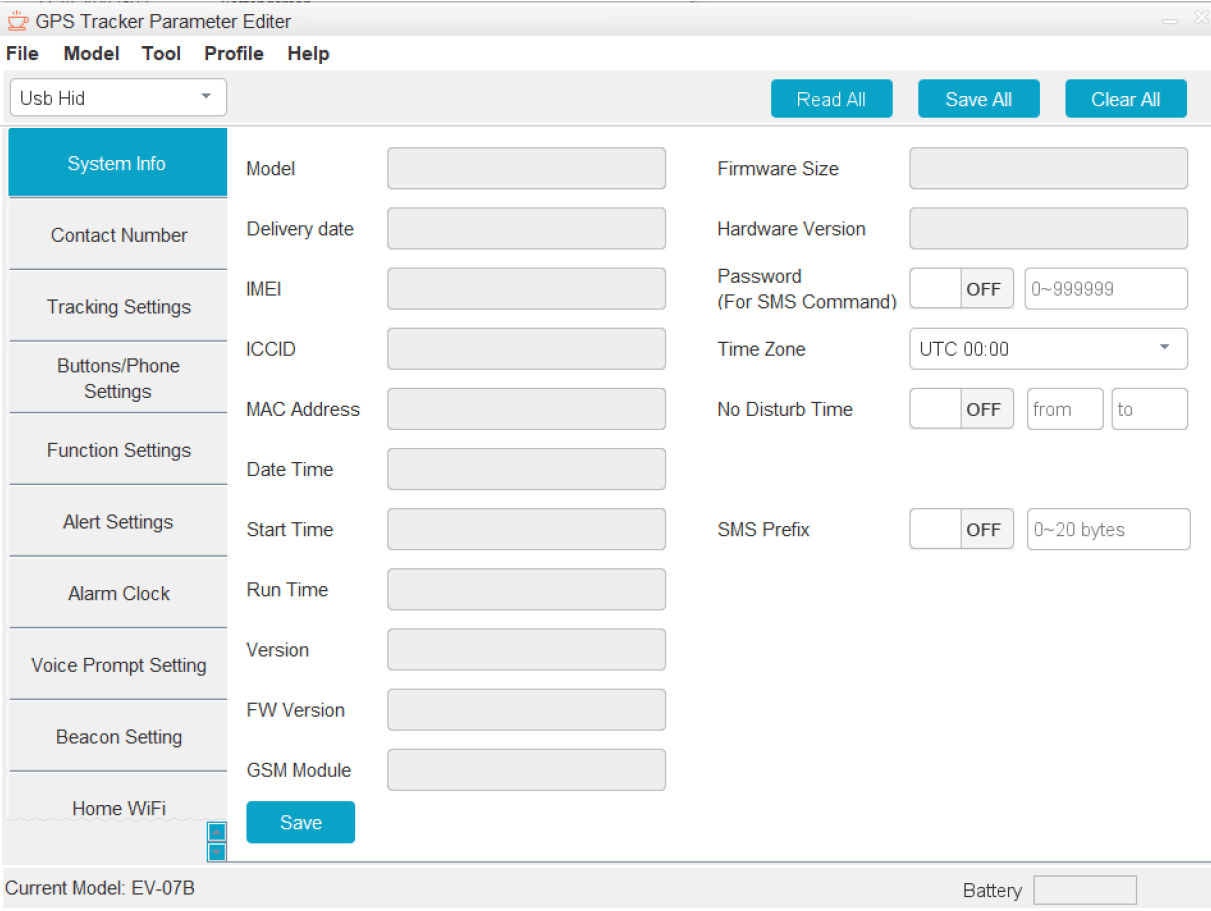Open the Usb Hid connection dropdown
This screenshot has width=1211, height=911.
tap(118, 98)
